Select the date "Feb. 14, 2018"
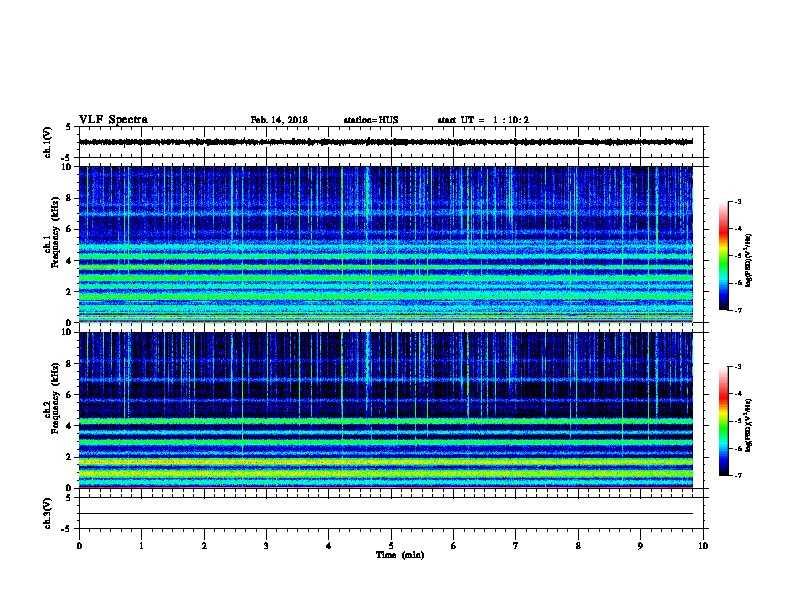This screenshot has height=612, width=792. pos(279,120)
